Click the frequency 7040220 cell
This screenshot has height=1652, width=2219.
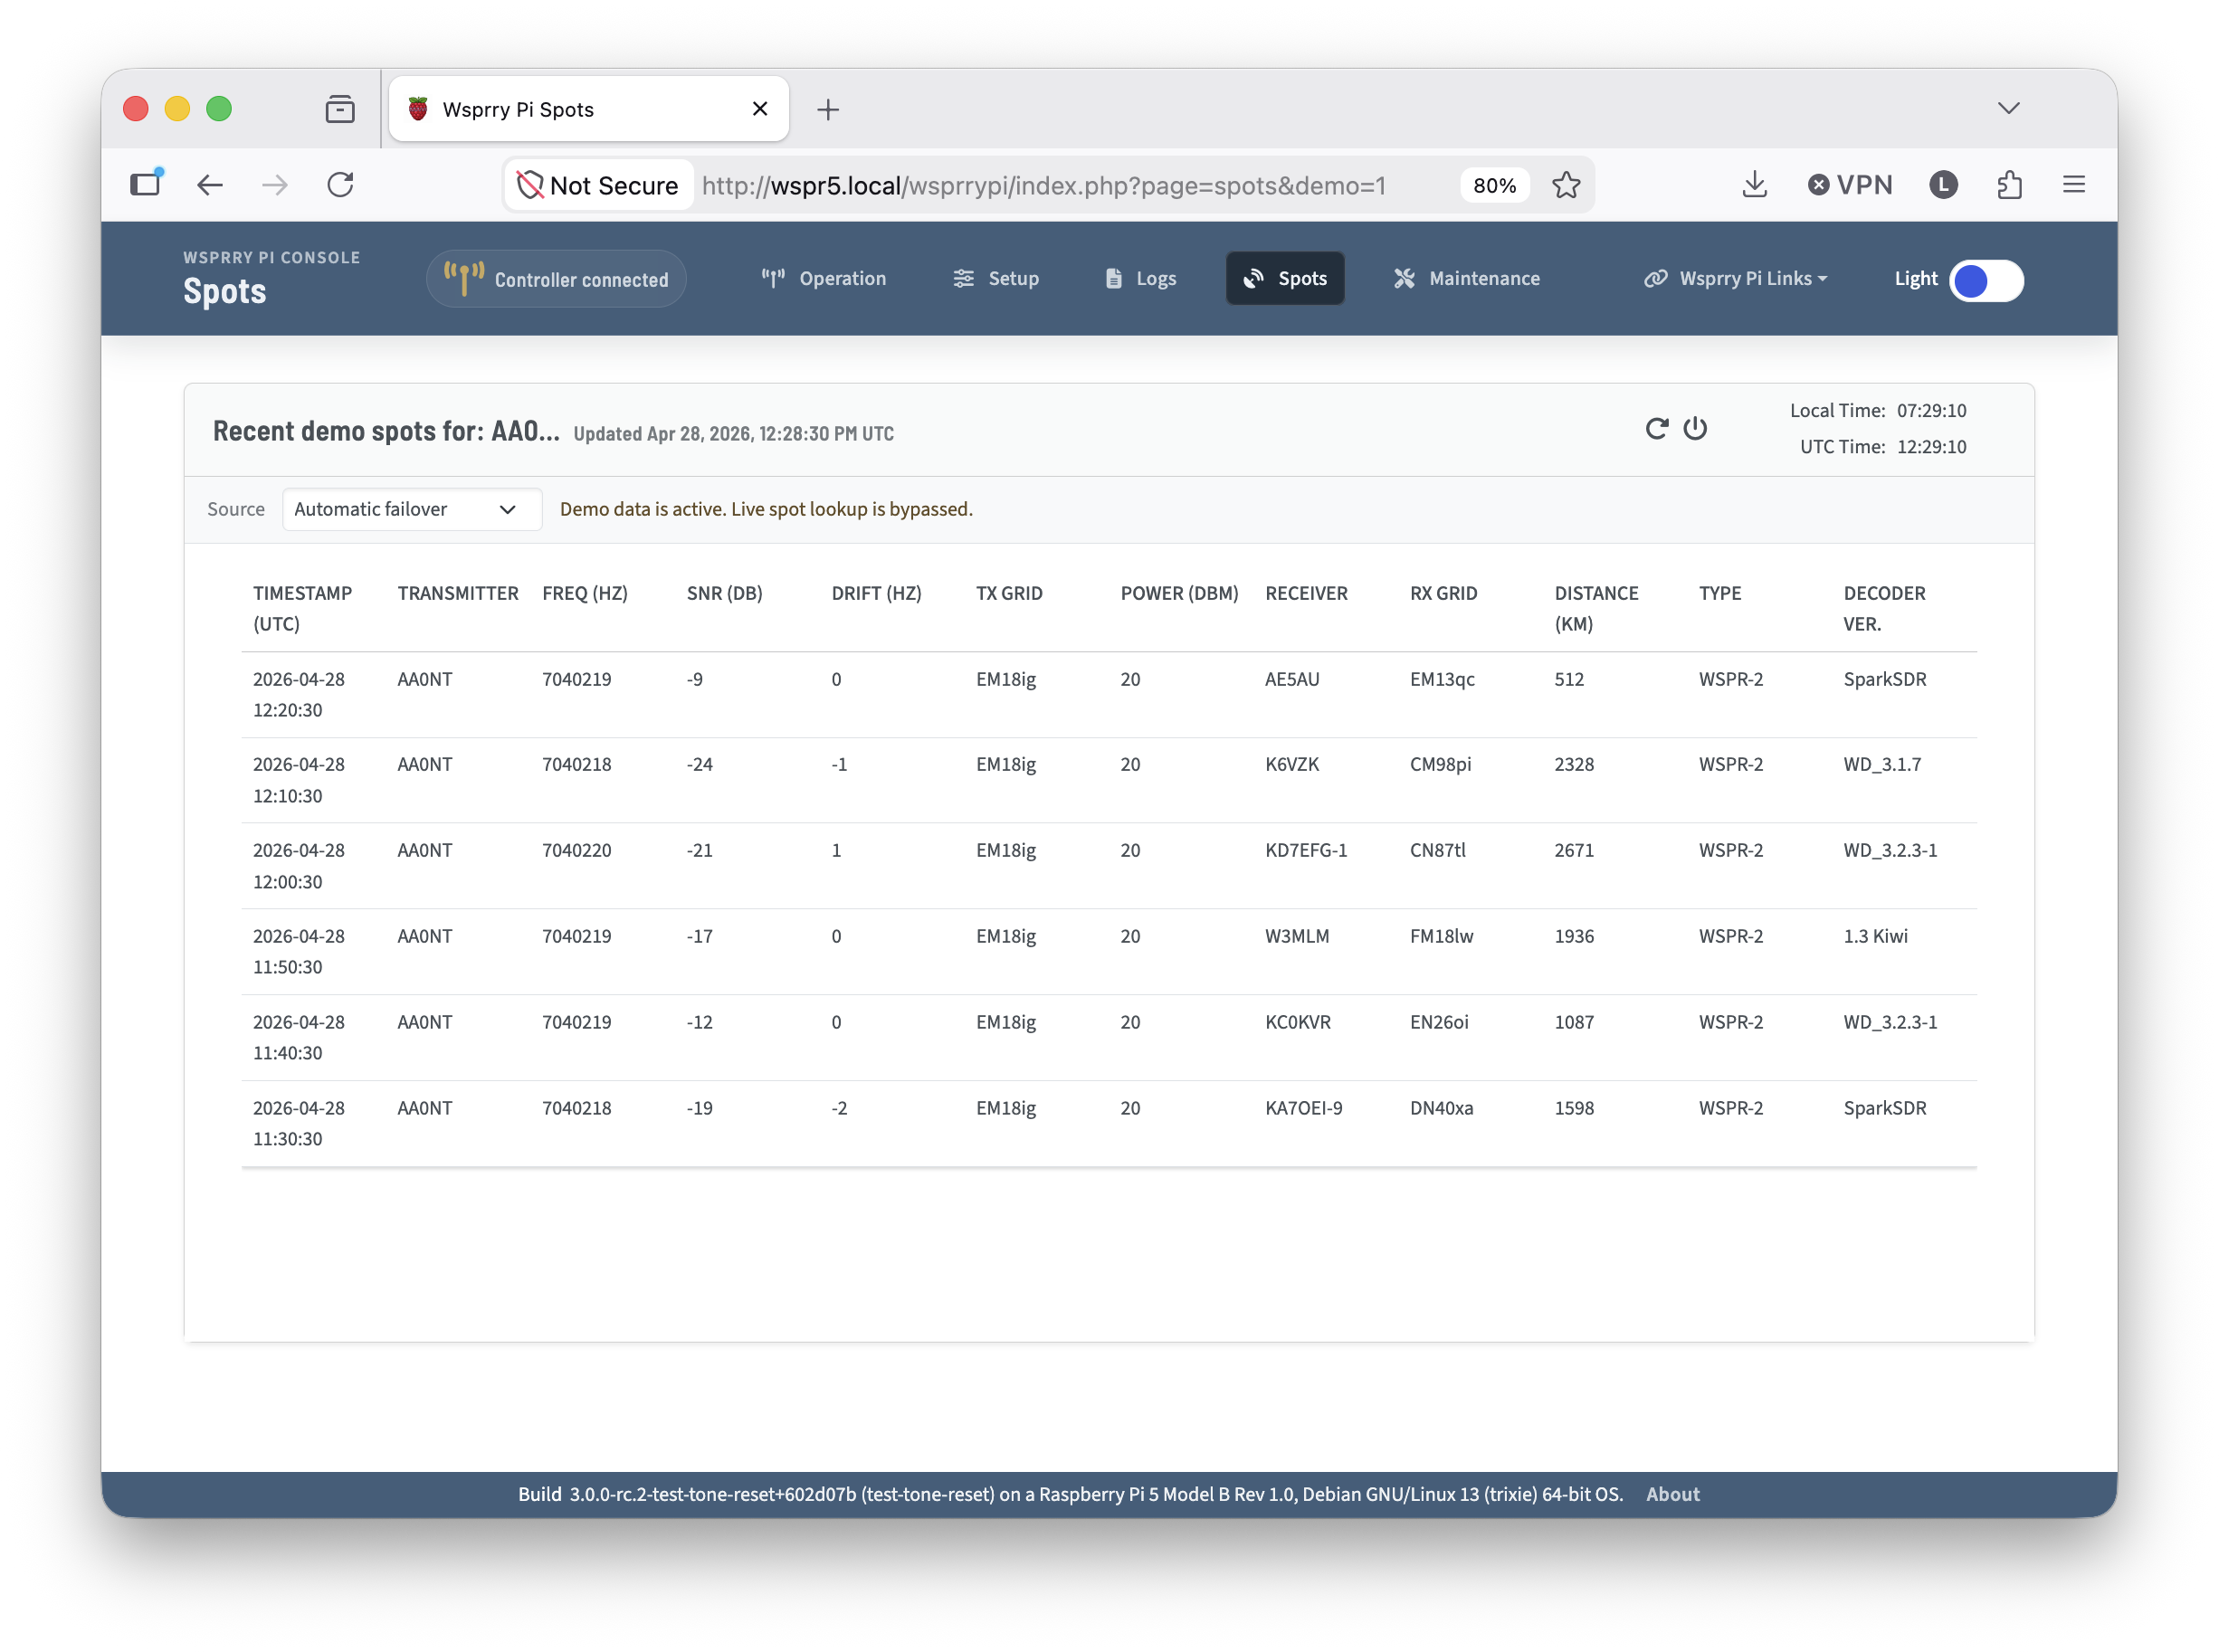pyautogui.click(x=576, y=850)
